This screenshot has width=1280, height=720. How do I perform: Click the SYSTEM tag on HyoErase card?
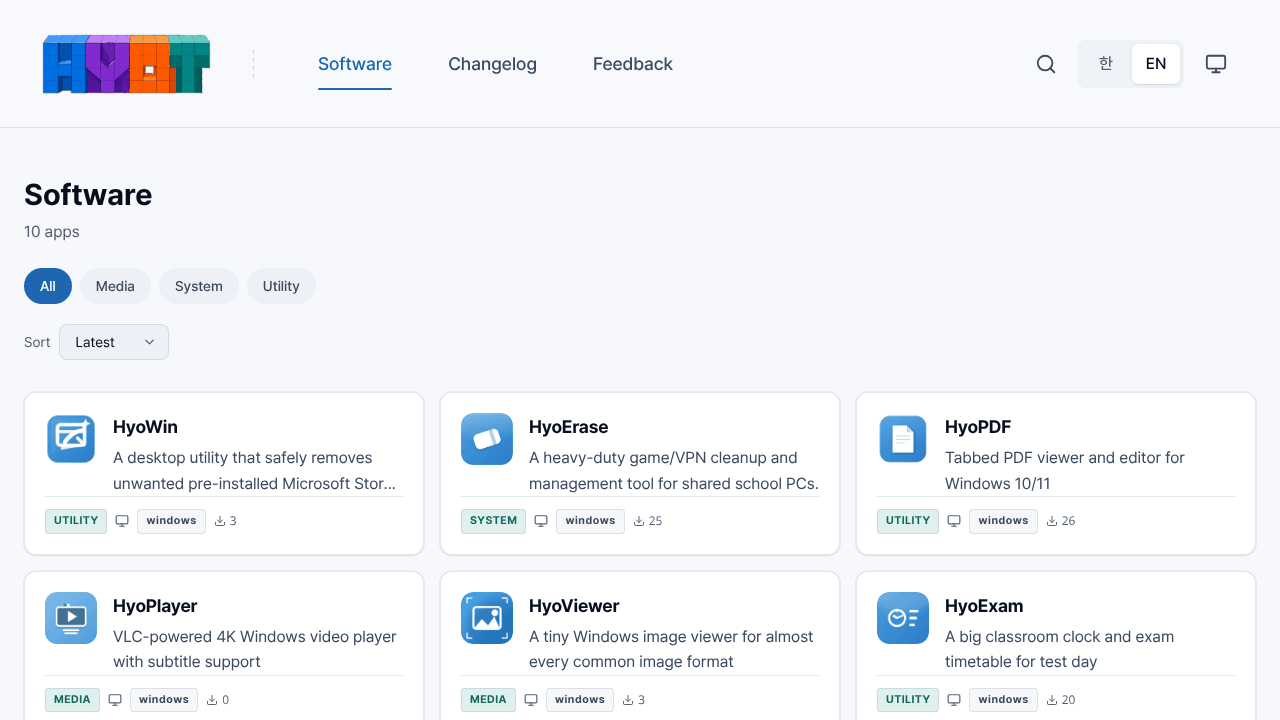(493, 521)
